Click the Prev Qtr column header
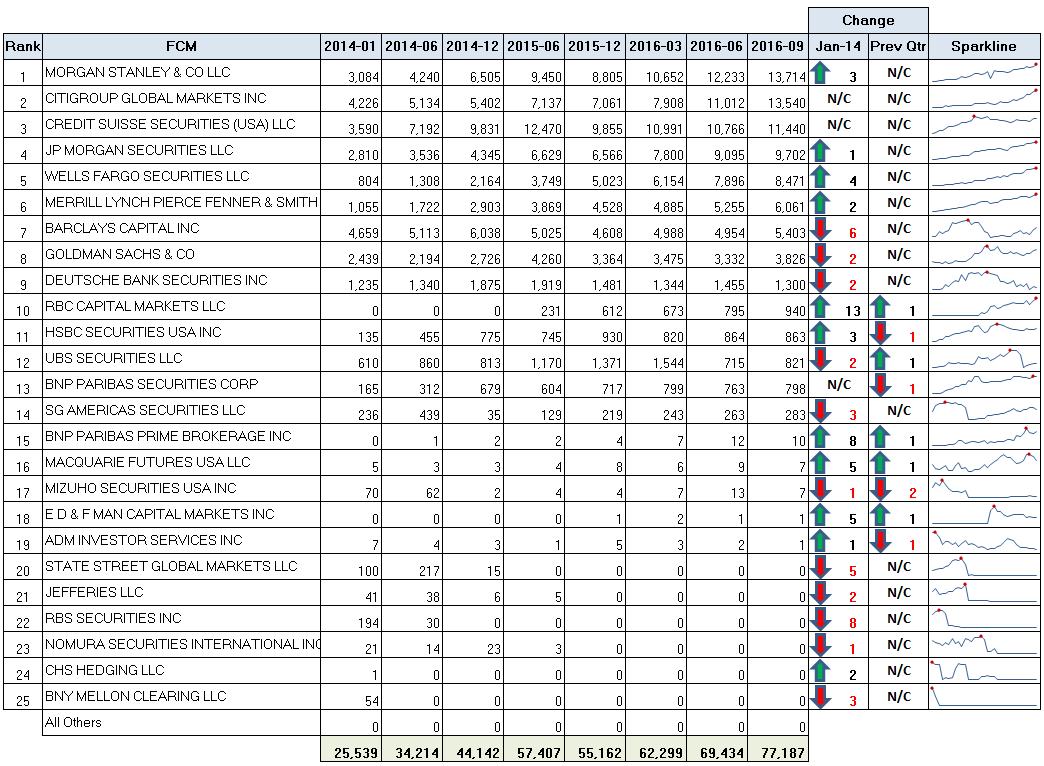 (898, 47)
